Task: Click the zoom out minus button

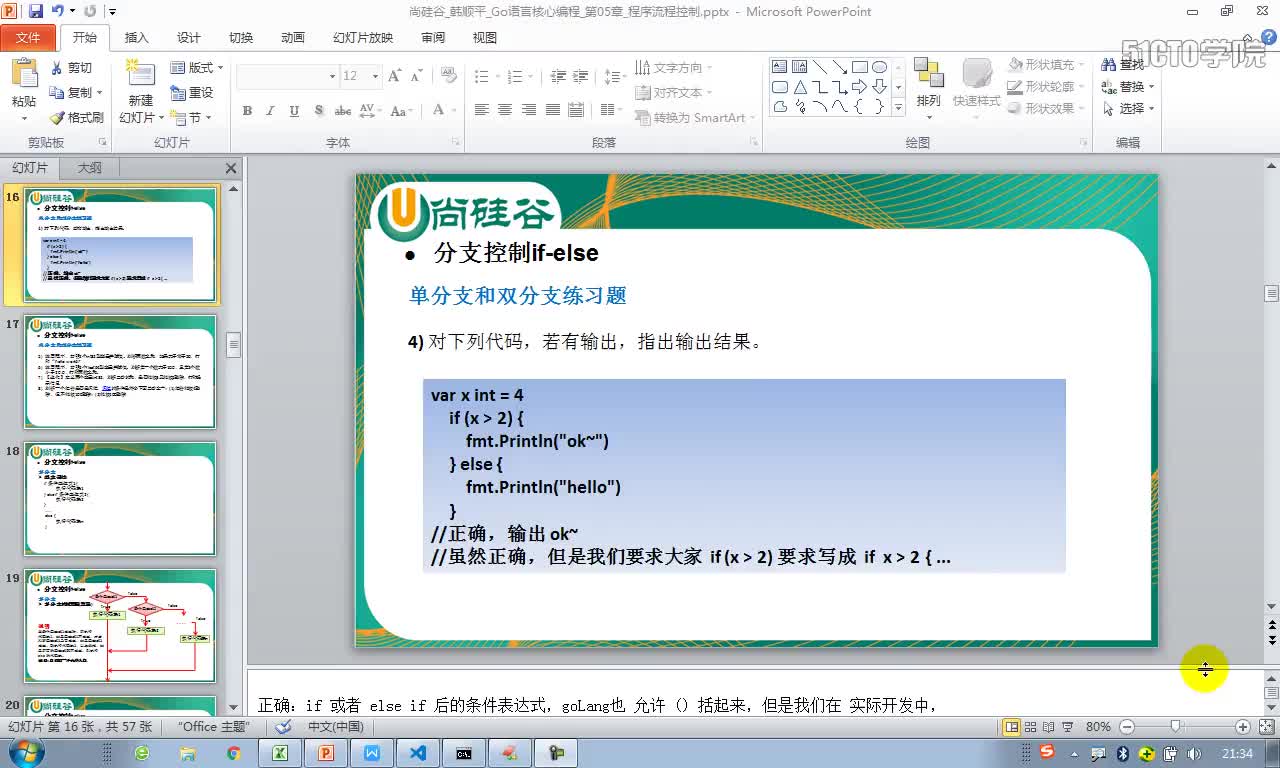Action: pos(1127,727)
